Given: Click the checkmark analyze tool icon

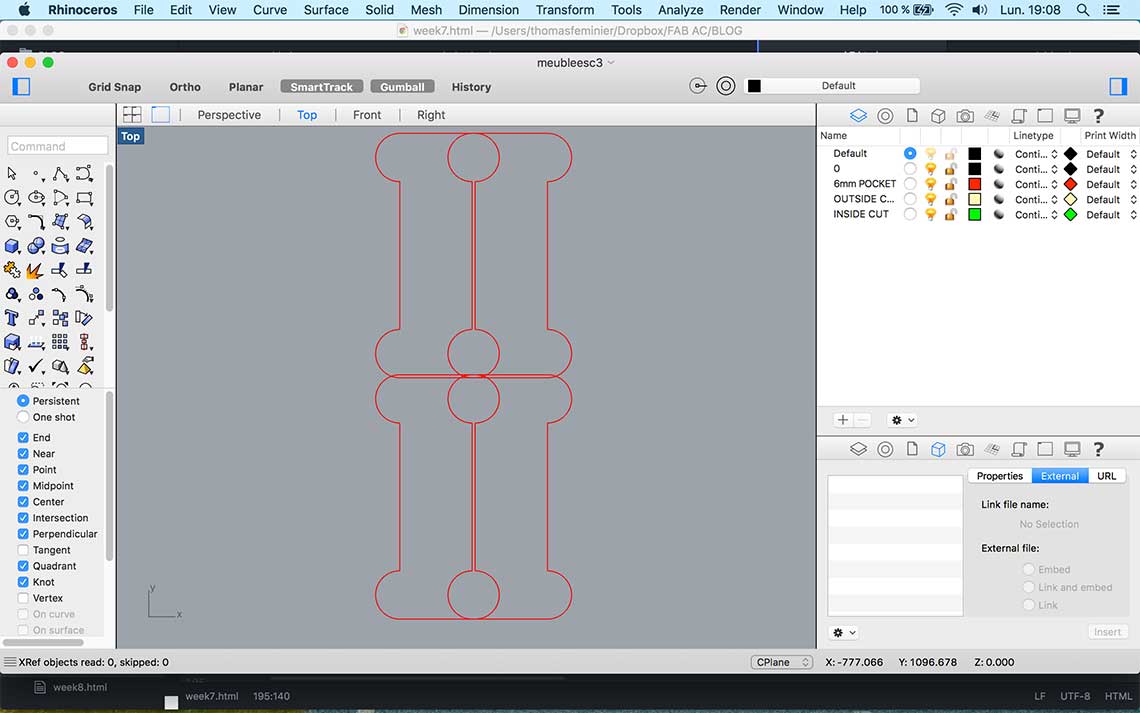Looking at the screenshot, I should coord(36,366).
